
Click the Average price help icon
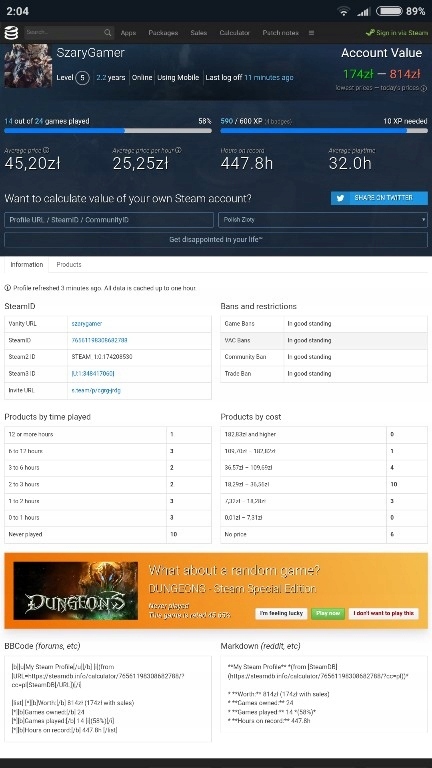coord(46,150)
